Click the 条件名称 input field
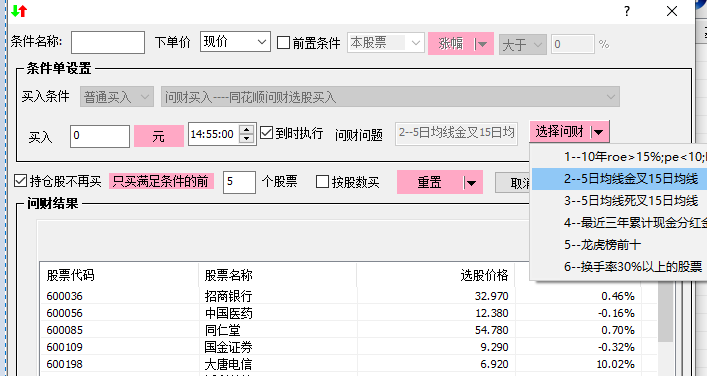Image resolution: width=707 pixels, height=376 pixels. click(x=108, y=42)
